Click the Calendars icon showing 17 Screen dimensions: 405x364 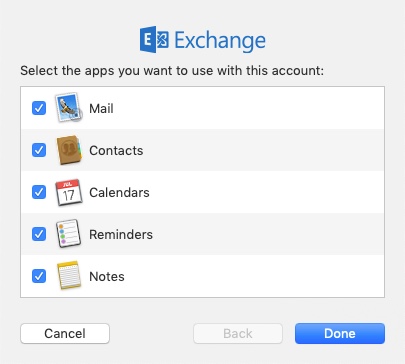pos(69,192)
